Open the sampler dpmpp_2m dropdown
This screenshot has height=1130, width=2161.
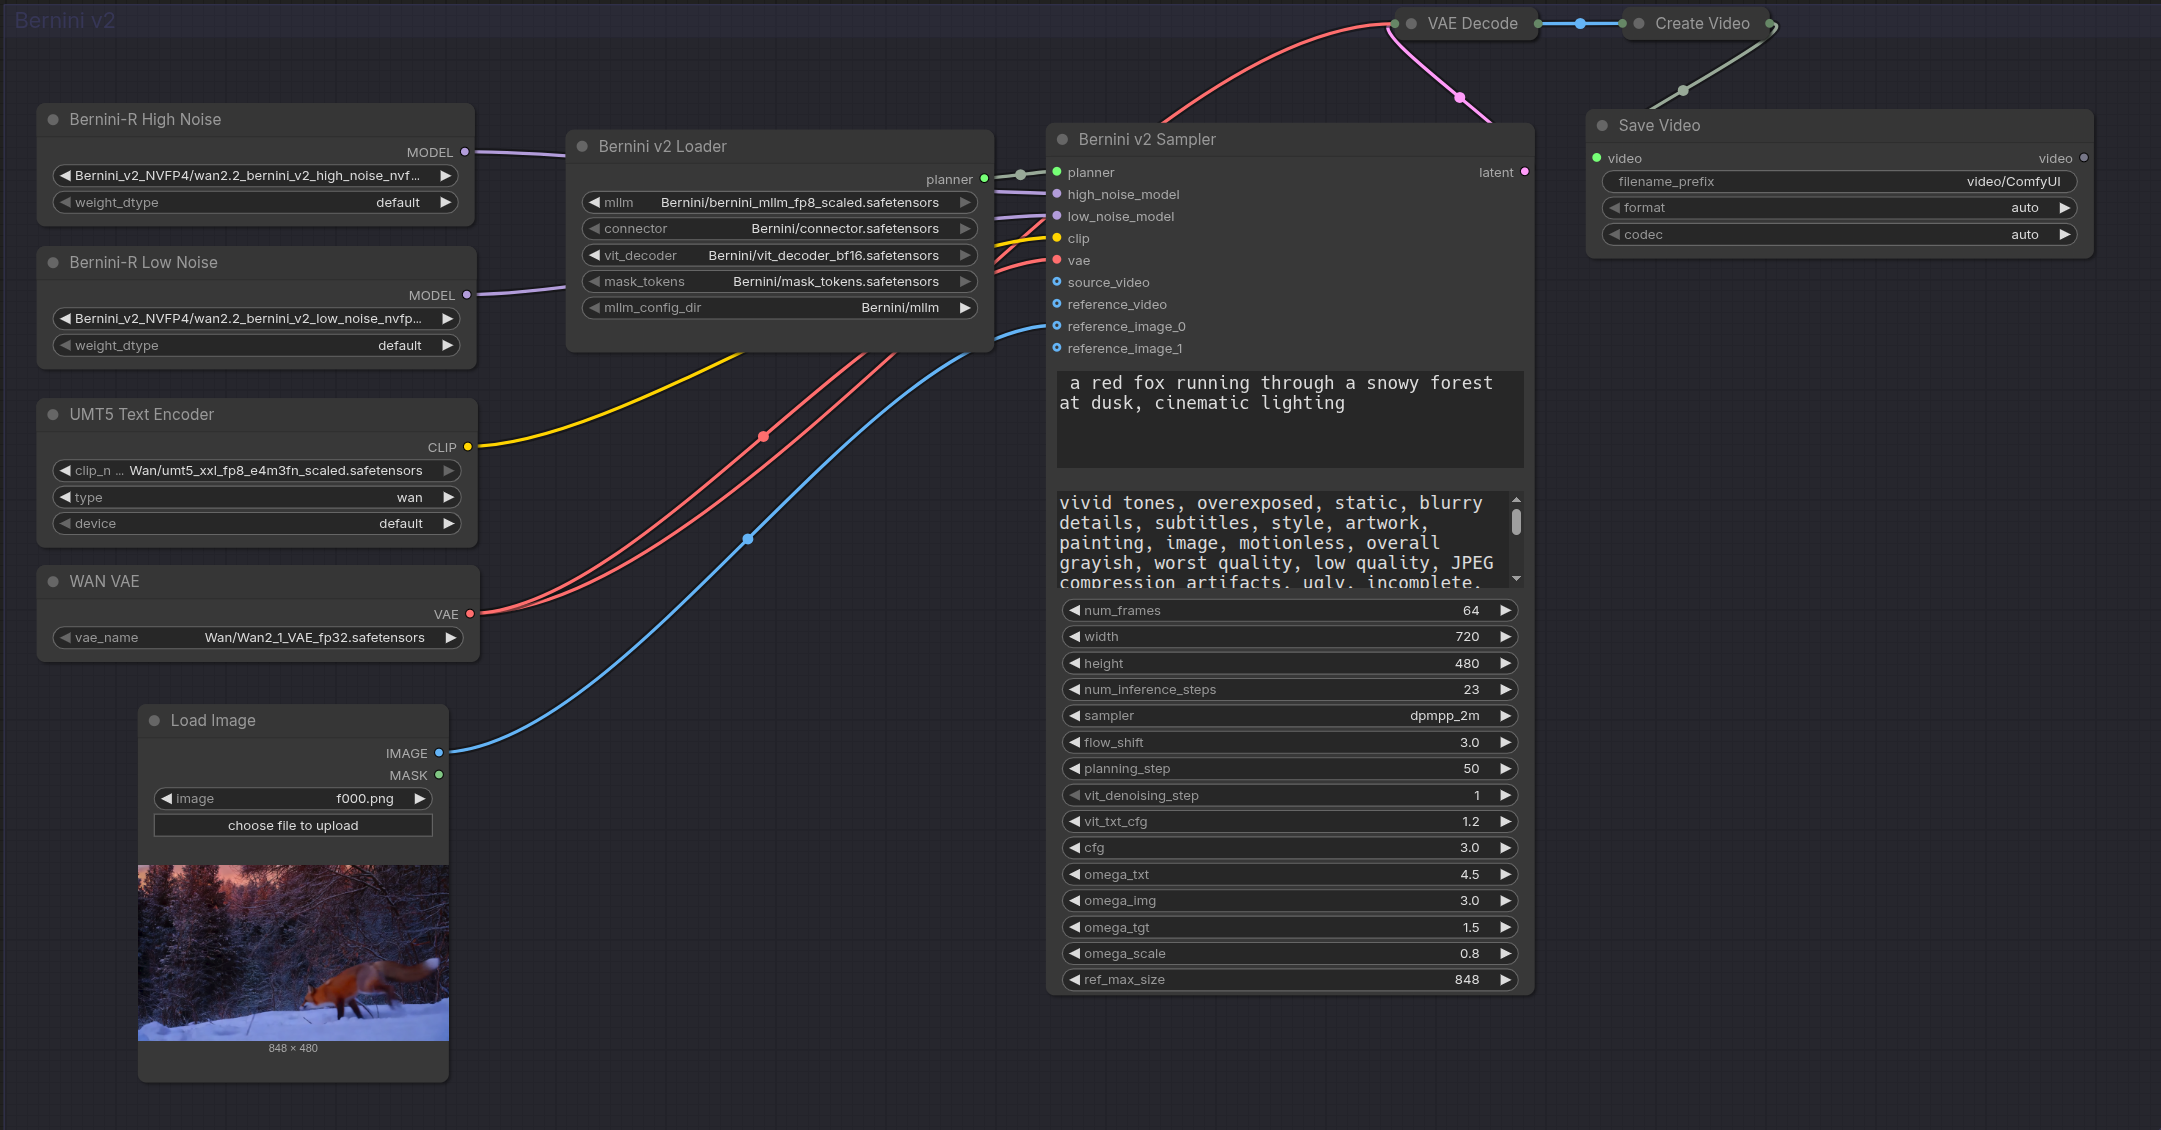(x=1290, y=716)
